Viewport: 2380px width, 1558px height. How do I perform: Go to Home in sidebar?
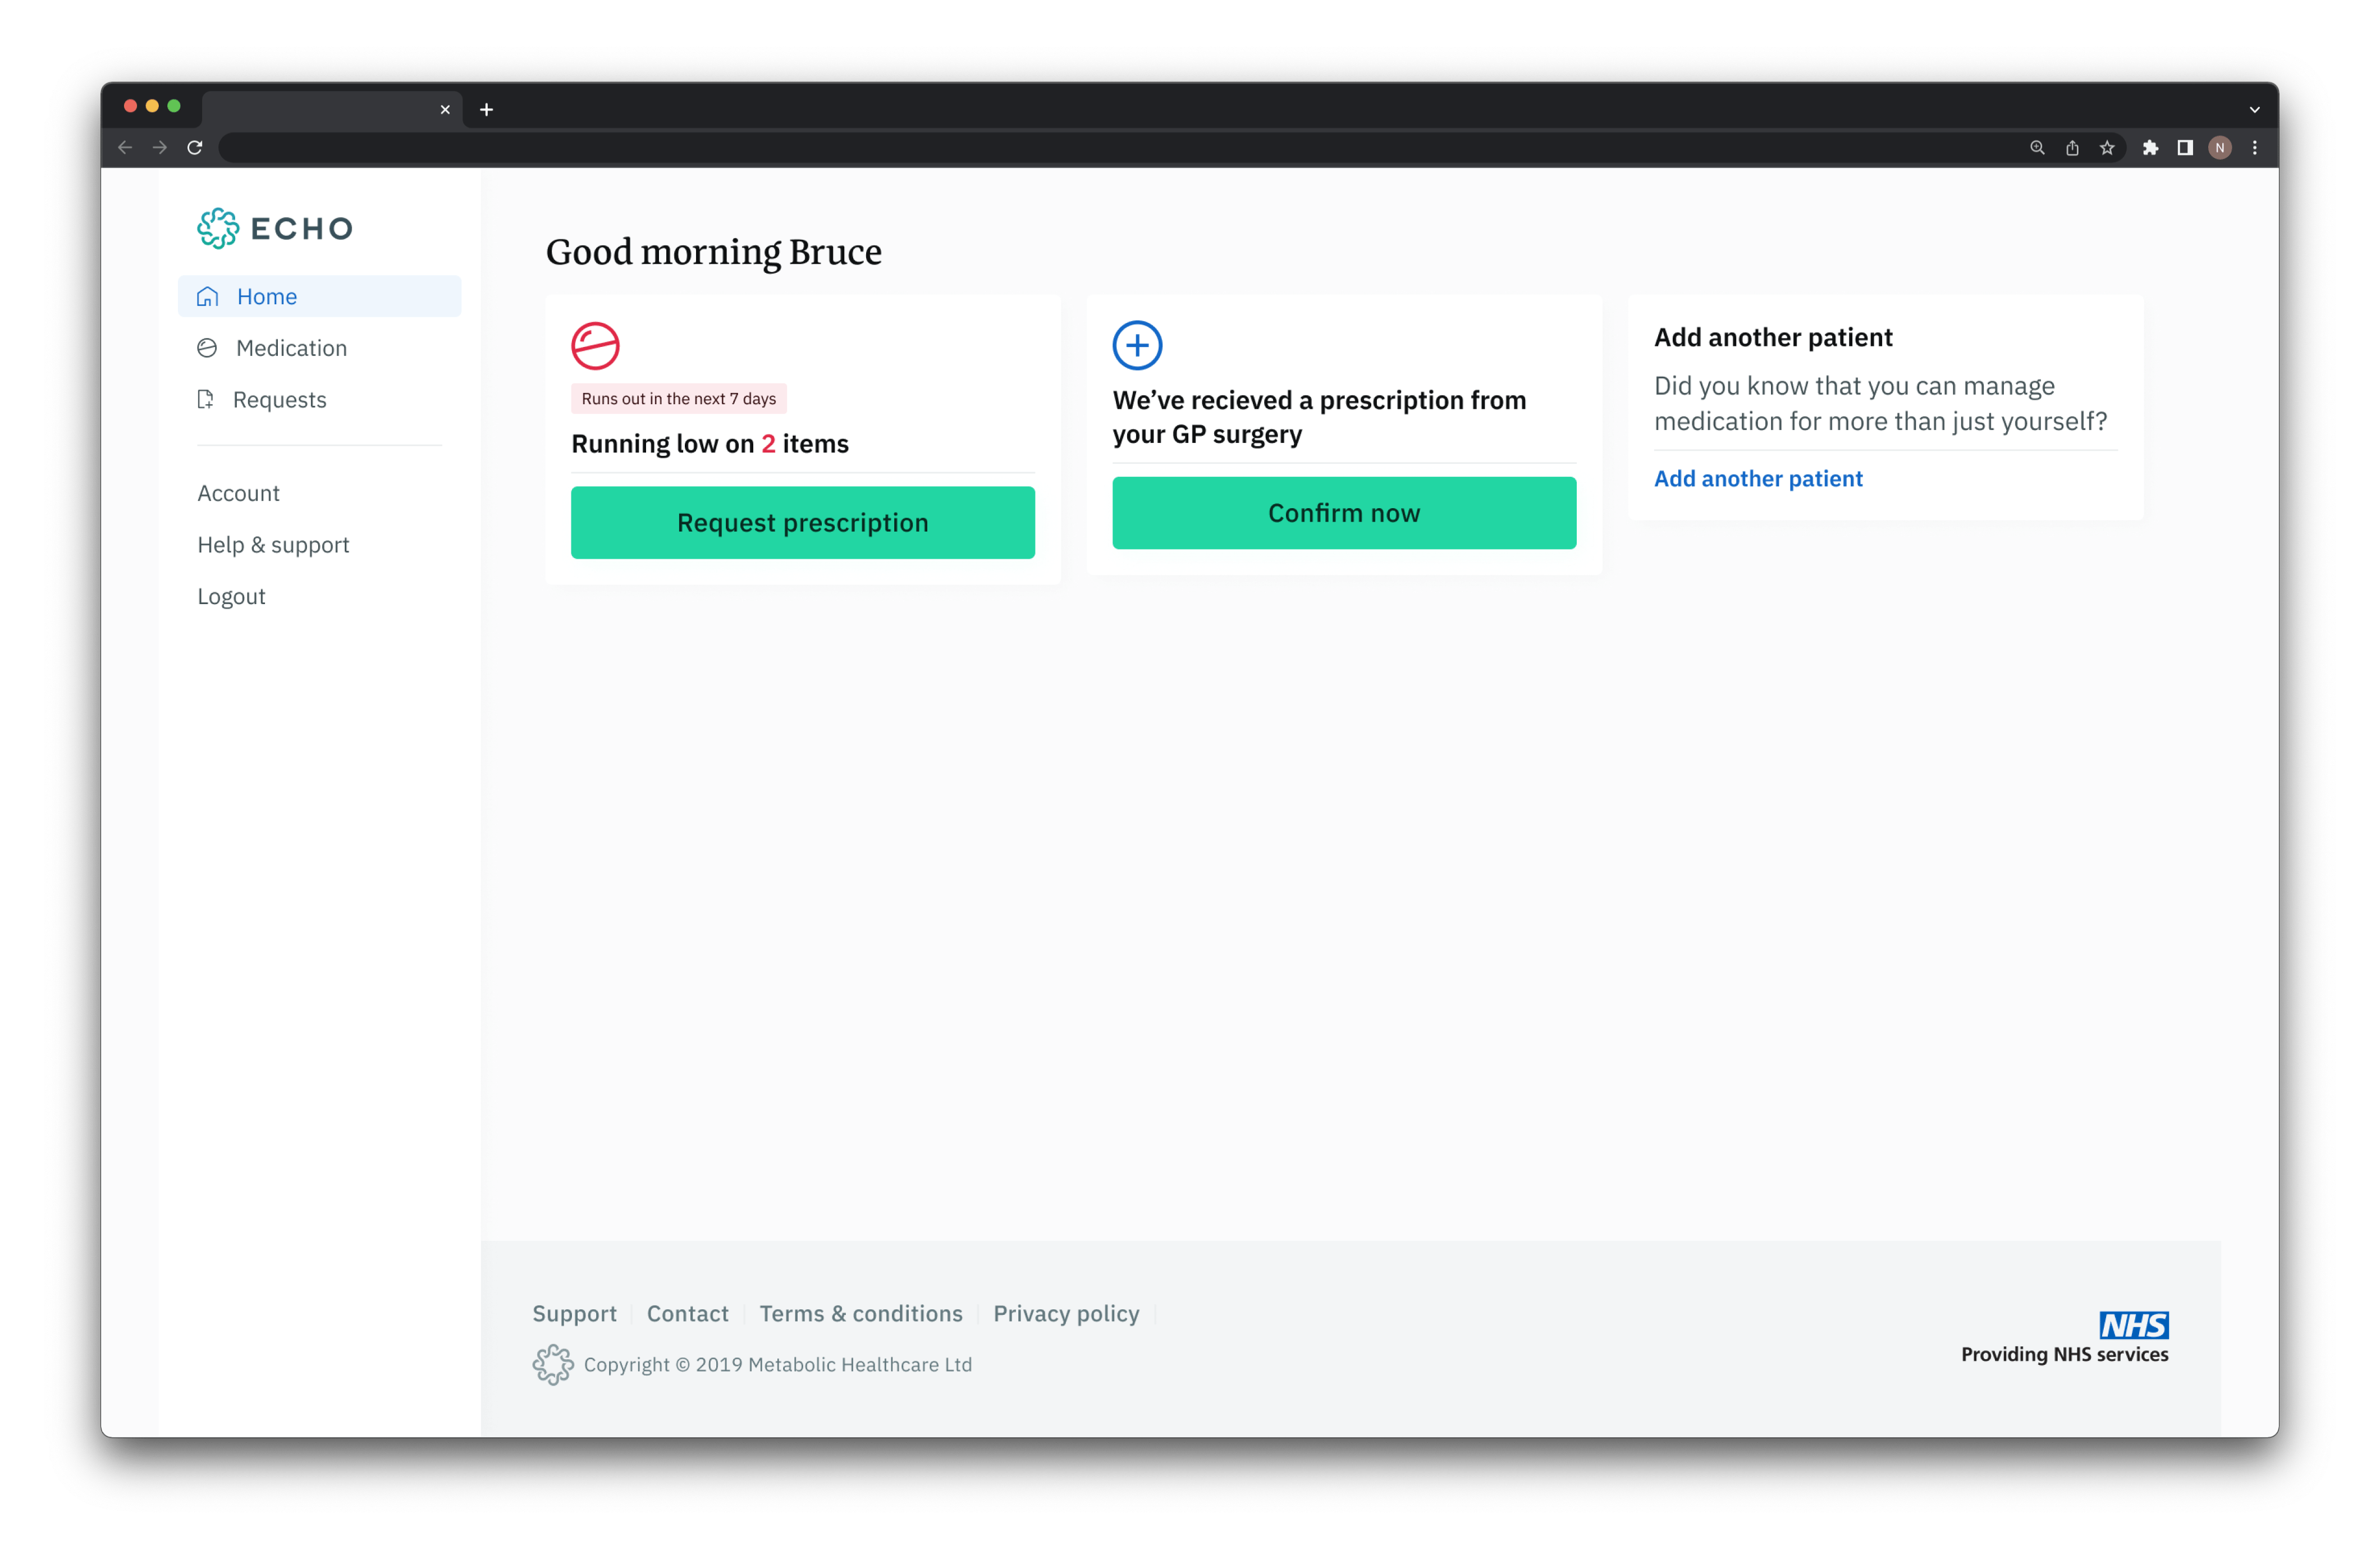[x=320, y=297]
